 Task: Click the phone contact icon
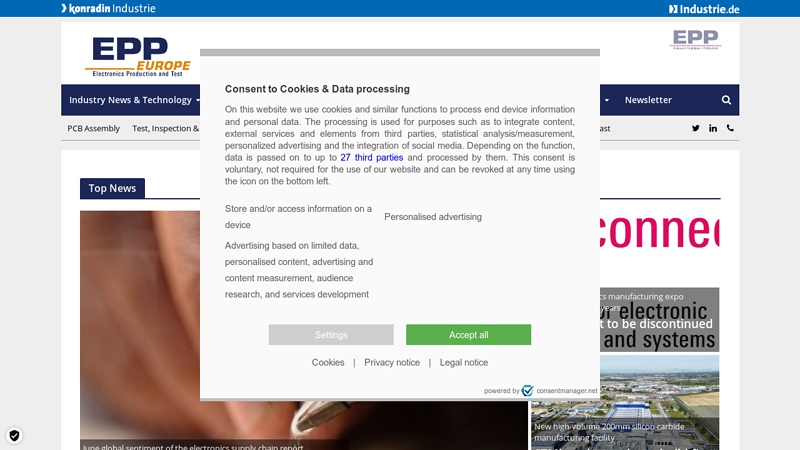(x=730, y=128)
